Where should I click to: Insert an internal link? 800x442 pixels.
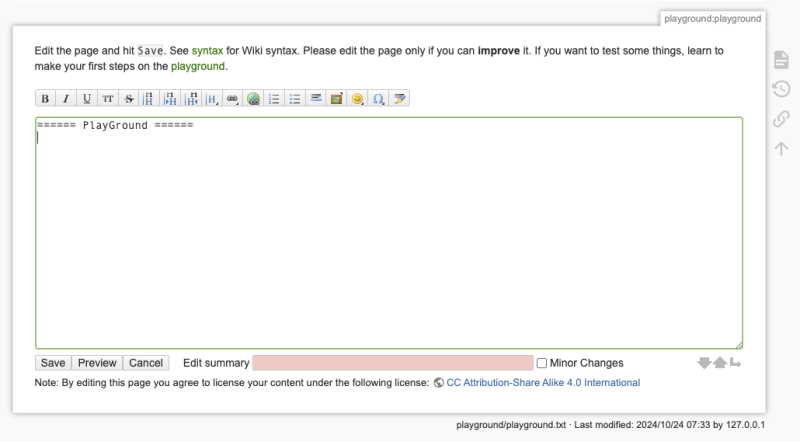(x=233, y=98)
